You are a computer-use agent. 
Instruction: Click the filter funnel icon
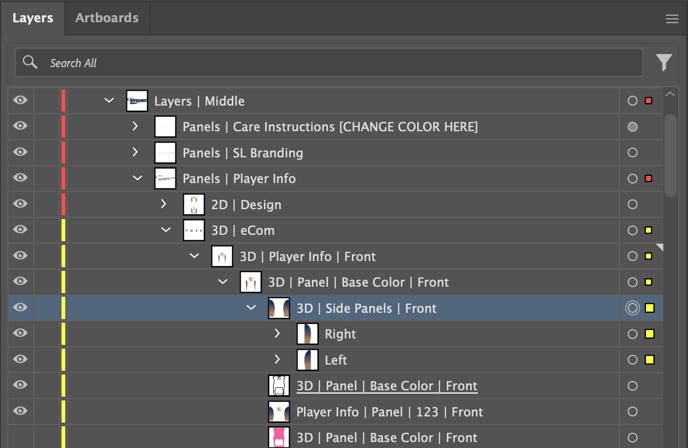[664, 63]
